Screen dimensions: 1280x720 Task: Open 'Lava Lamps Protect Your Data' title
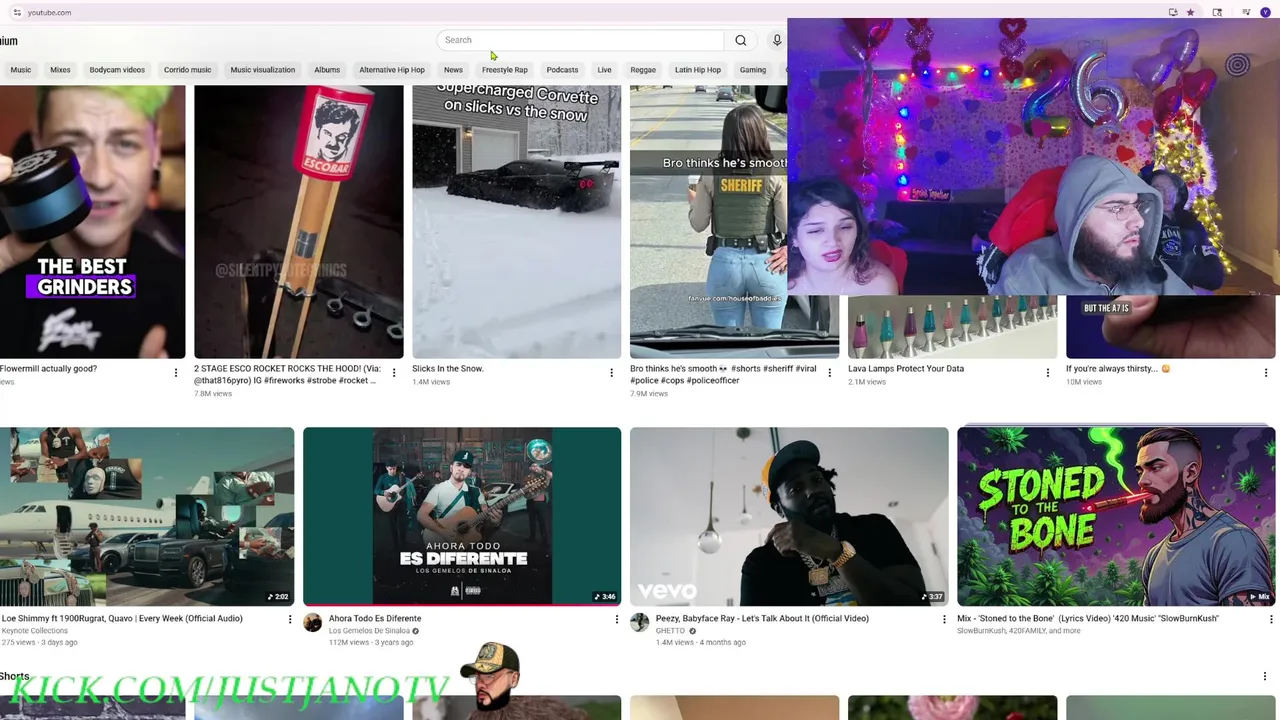(x=906, y=369)
